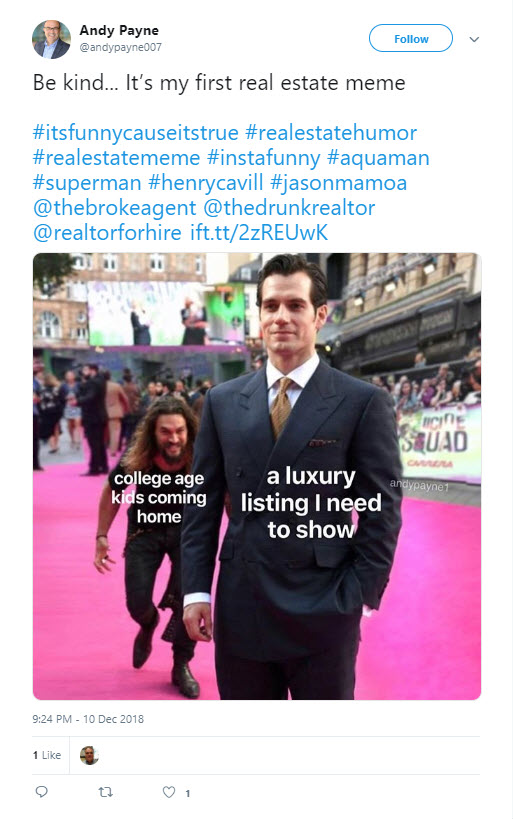Open the #instafunny hashtag
This screenshot has width=513, height=819.
pos(264,158)
